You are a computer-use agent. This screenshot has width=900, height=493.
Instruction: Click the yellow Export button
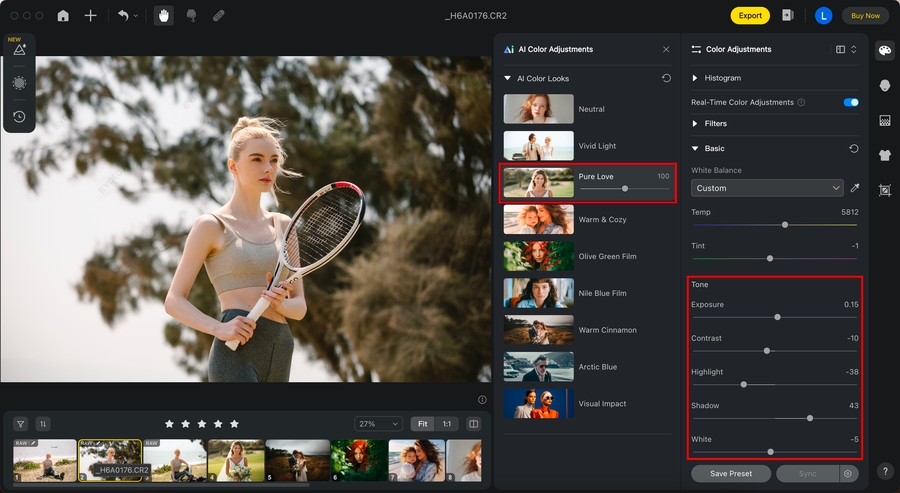[x=750, y=16]
